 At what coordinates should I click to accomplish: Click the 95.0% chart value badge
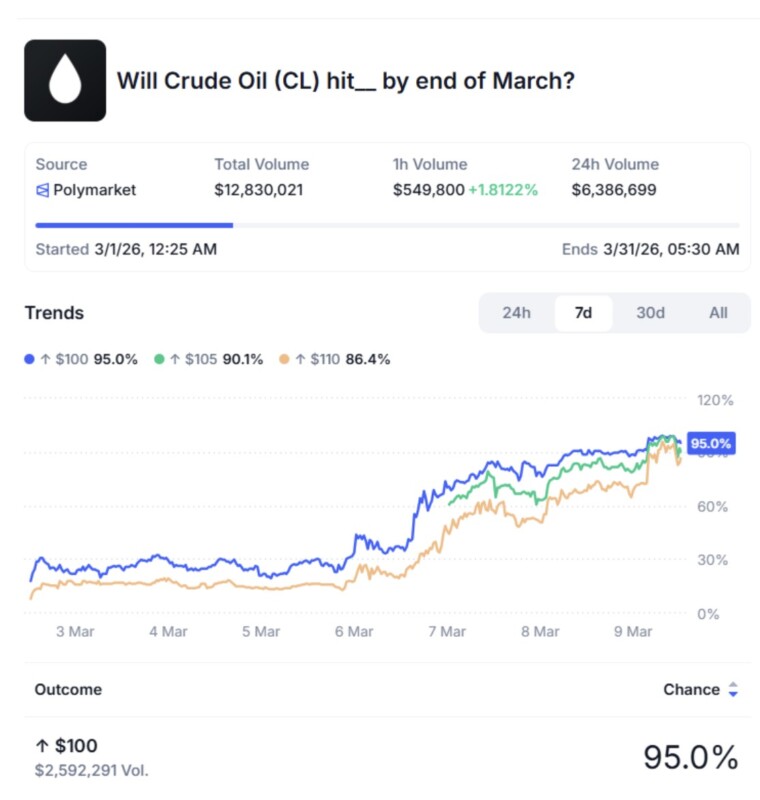coord(711,443)
